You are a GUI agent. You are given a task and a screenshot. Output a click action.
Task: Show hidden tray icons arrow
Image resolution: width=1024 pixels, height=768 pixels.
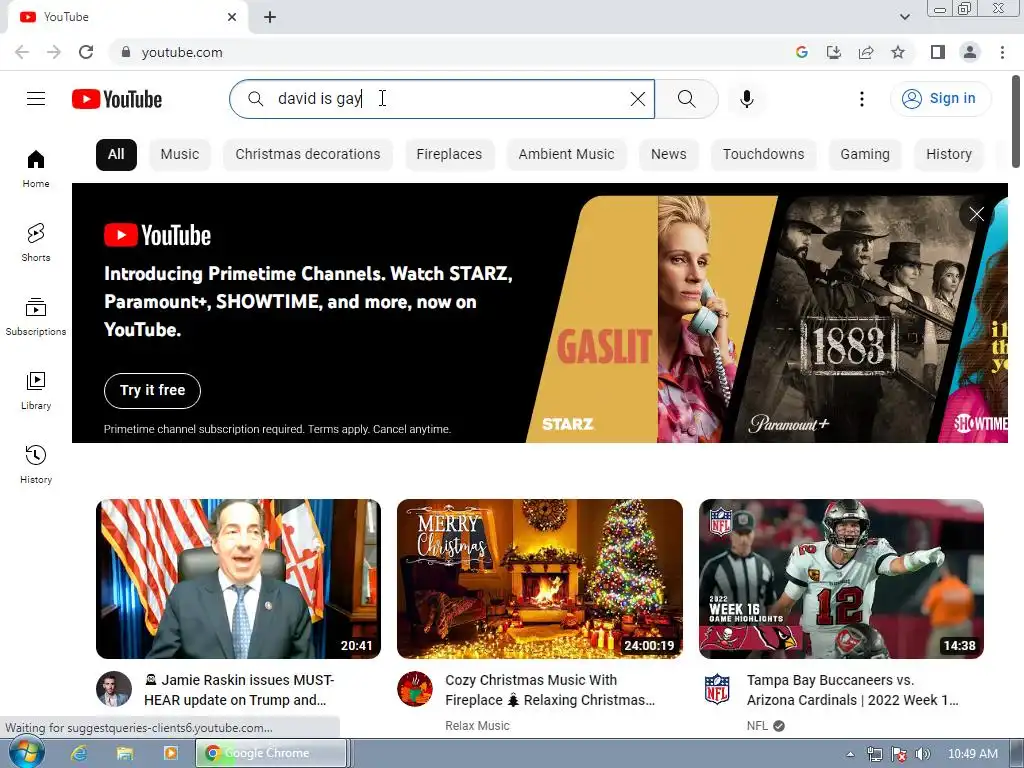[x=850, y=754]
